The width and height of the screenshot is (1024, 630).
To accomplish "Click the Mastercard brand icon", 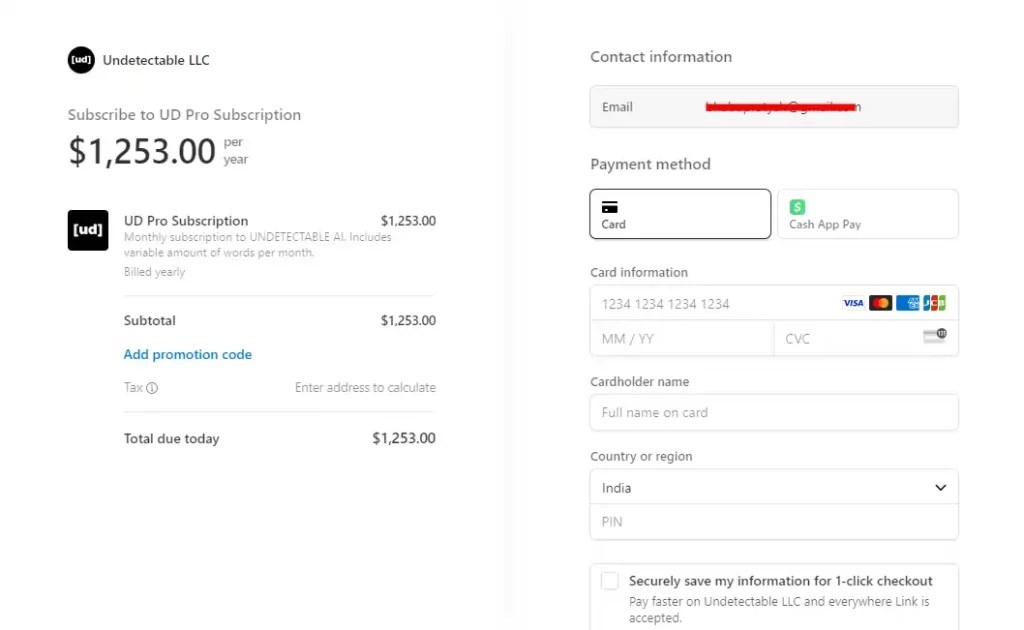I will [x=880, y=303].
